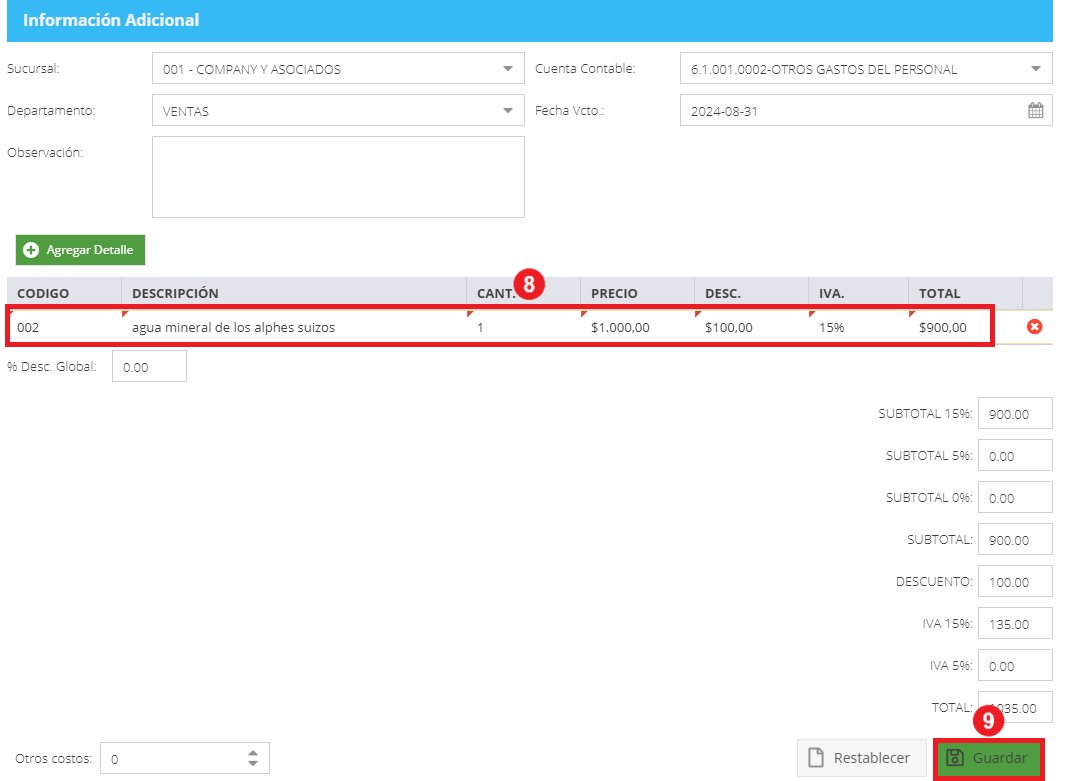
Task: Click the Restablecer document icon
Action: click(816, 757)
